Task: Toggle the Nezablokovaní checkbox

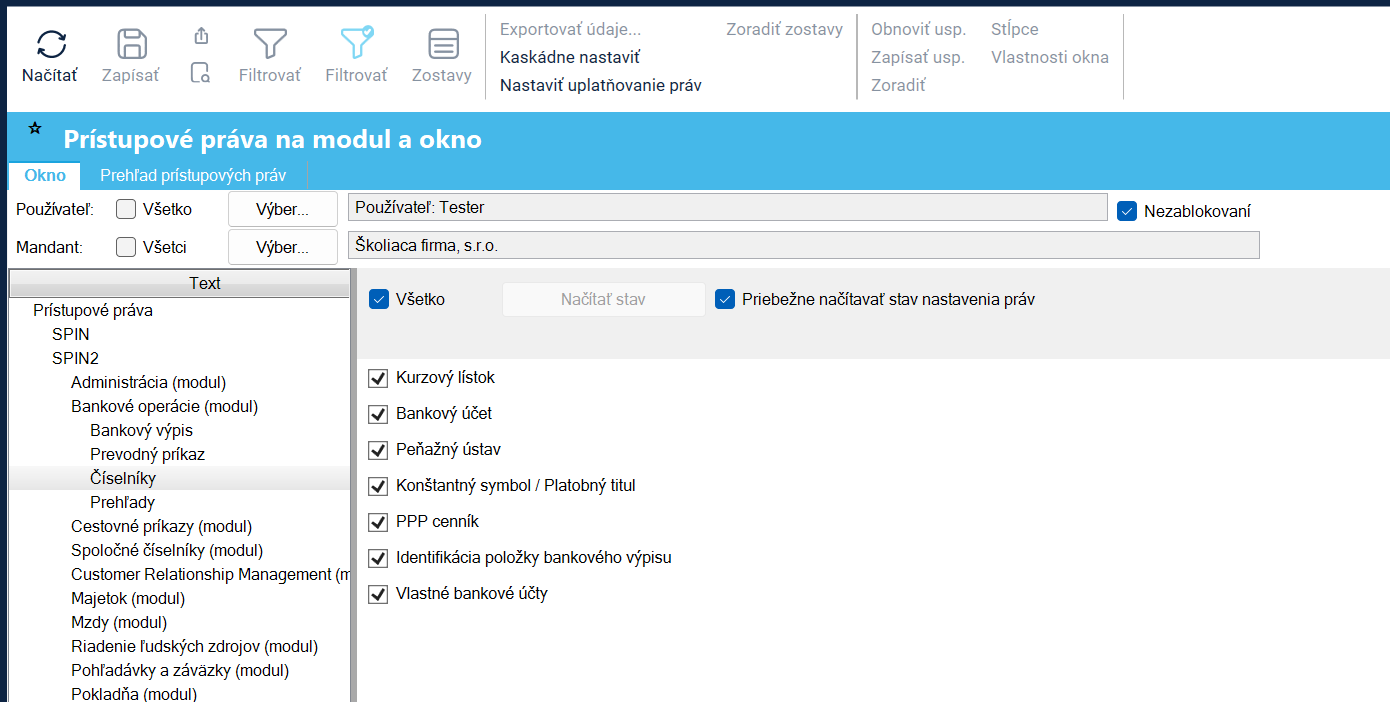Action: pos(1127,211)
